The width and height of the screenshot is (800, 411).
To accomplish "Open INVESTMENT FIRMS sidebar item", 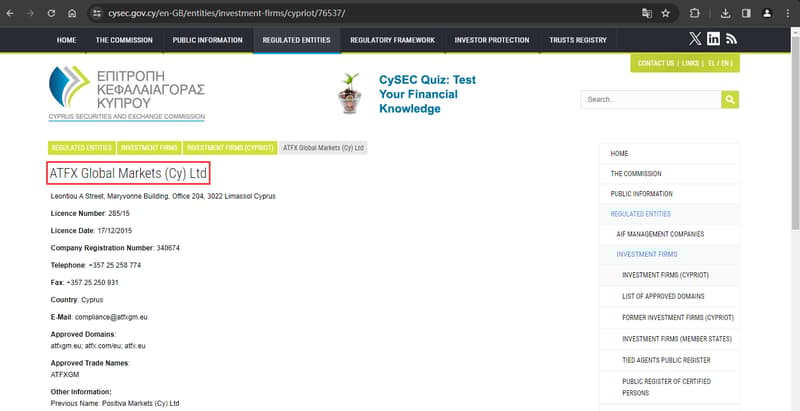I will pos(669,254).
